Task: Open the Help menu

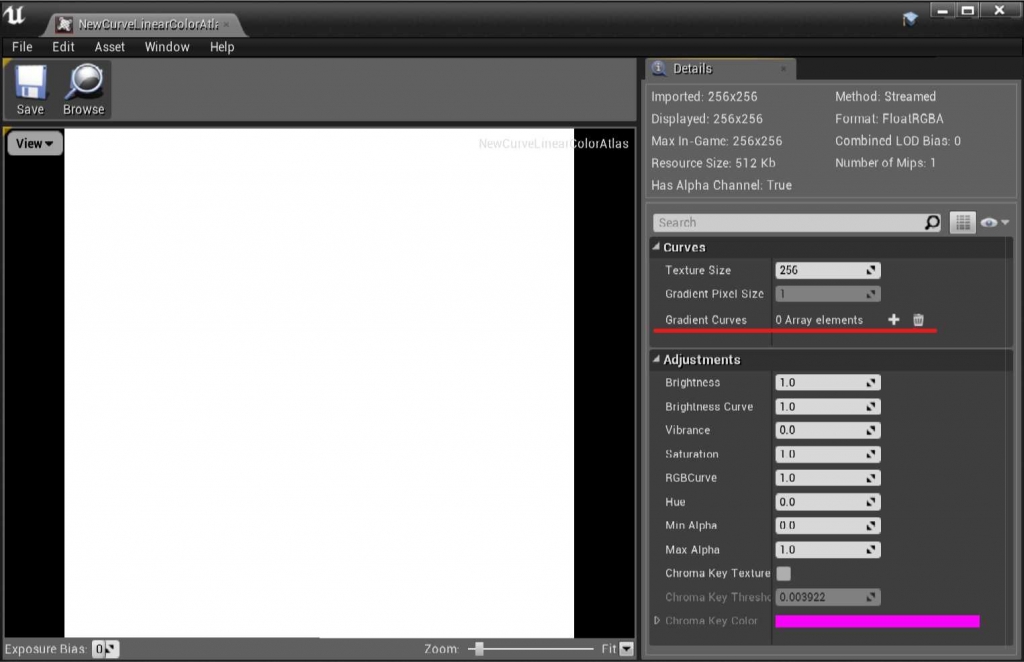Action: (x=222, y=47)
